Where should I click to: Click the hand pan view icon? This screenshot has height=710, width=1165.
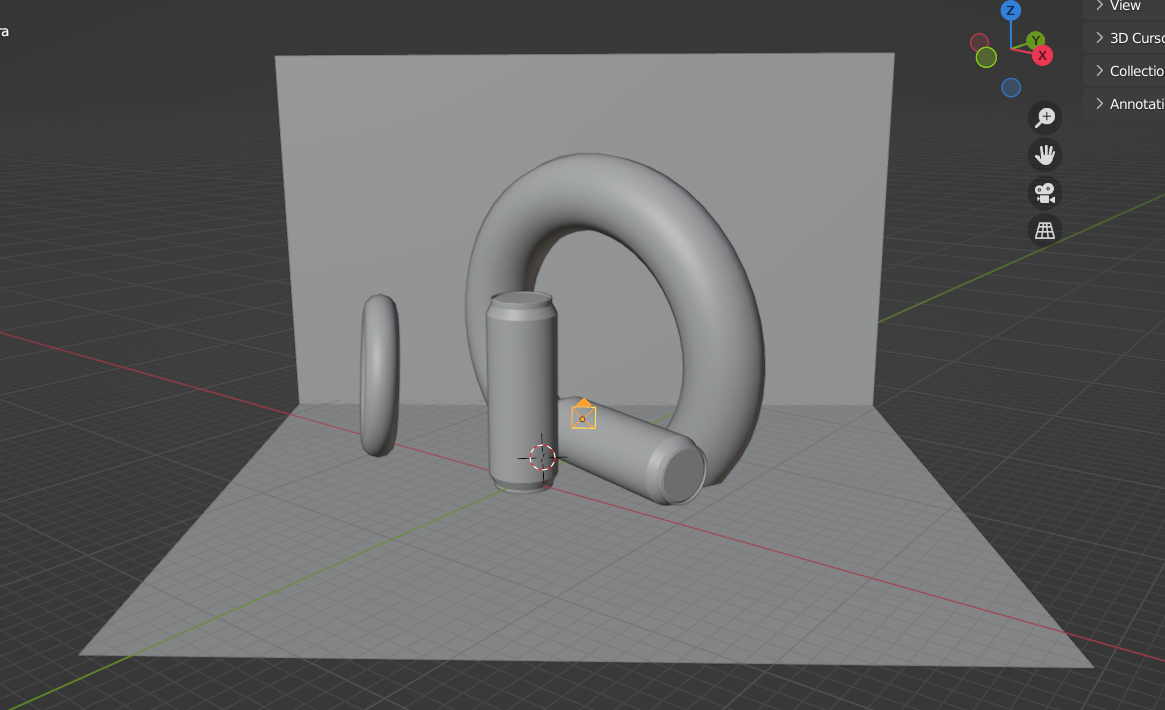1045,154
